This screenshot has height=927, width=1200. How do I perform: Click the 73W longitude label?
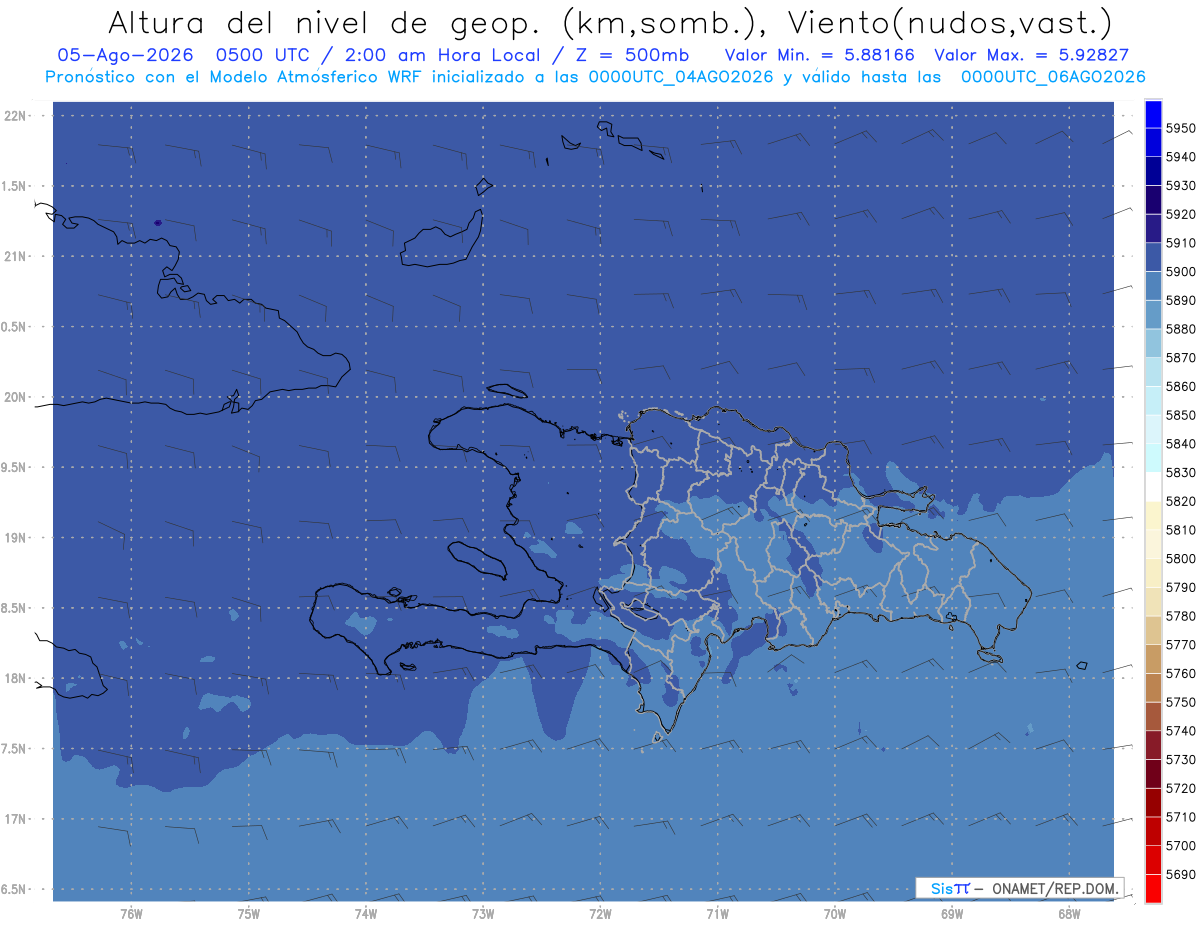pos(483,913)
